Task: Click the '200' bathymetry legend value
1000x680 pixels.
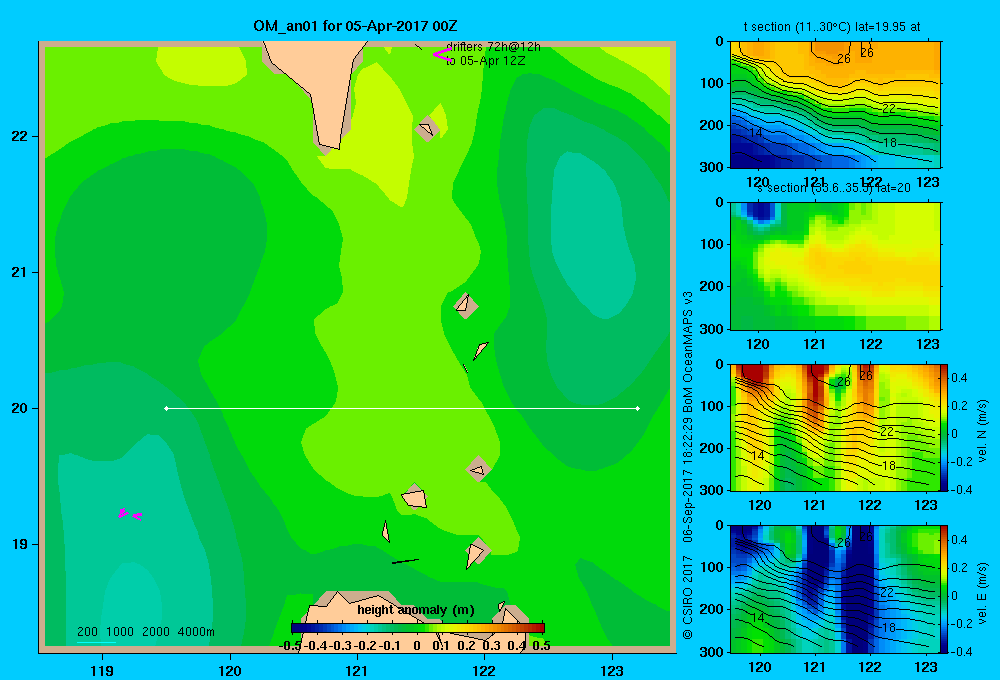Action: click(87, 632)
